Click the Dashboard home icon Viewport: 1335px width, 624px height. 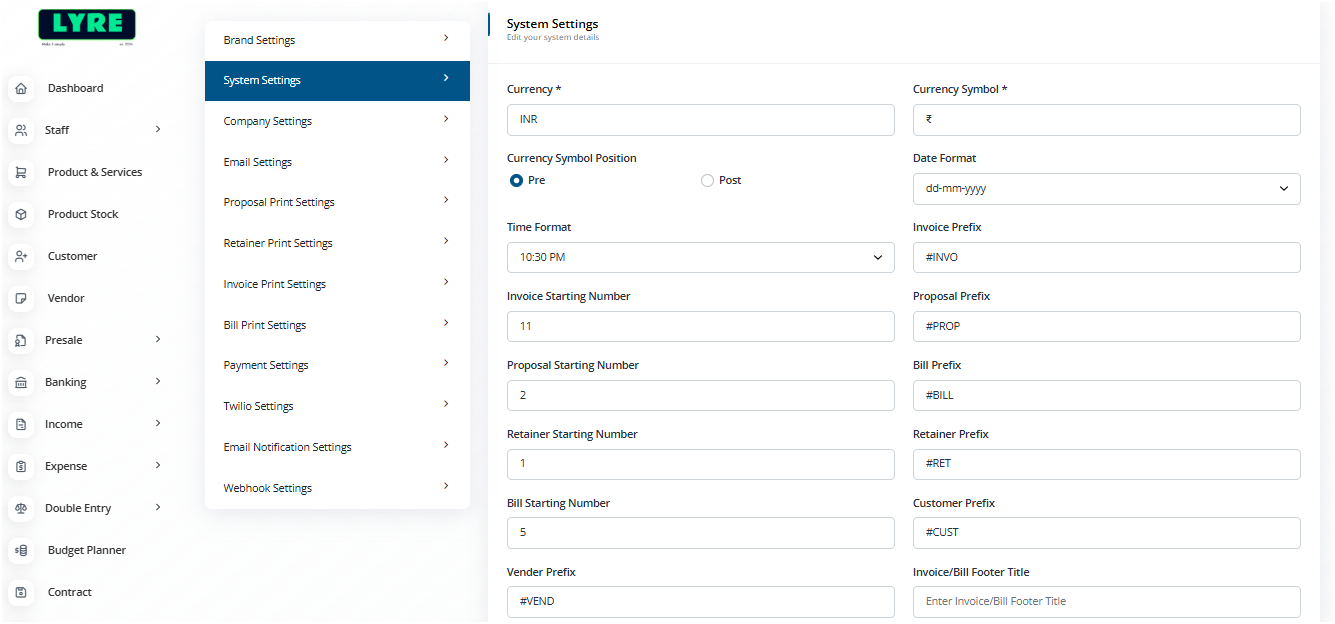tap(21, 89)
